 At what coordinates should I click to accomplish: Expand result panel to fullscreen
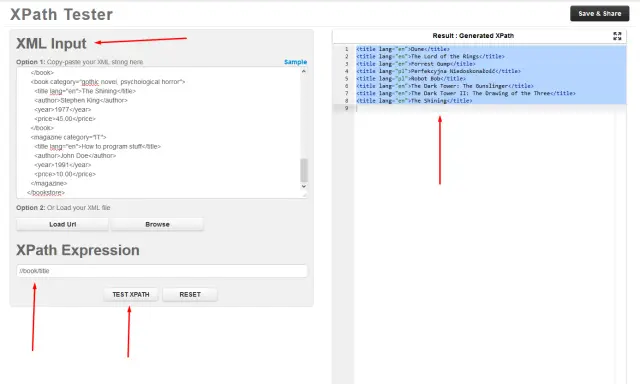(x=617, y=36)
